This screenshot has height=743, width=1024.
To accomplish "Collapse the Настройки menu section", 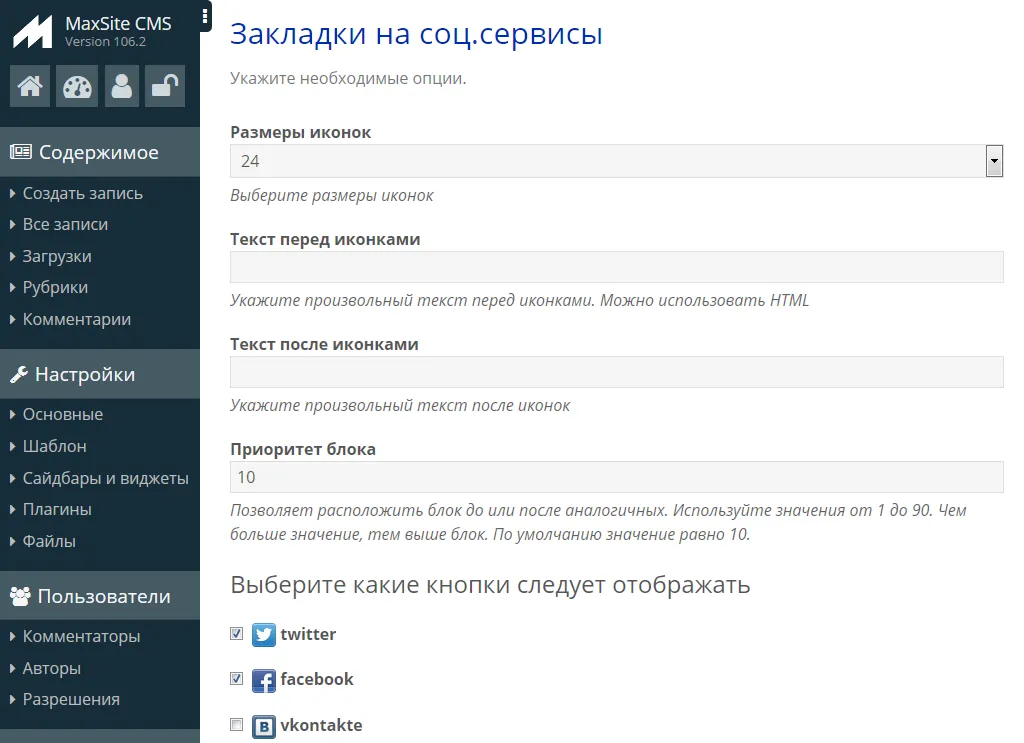I will [x=85, y=375].
